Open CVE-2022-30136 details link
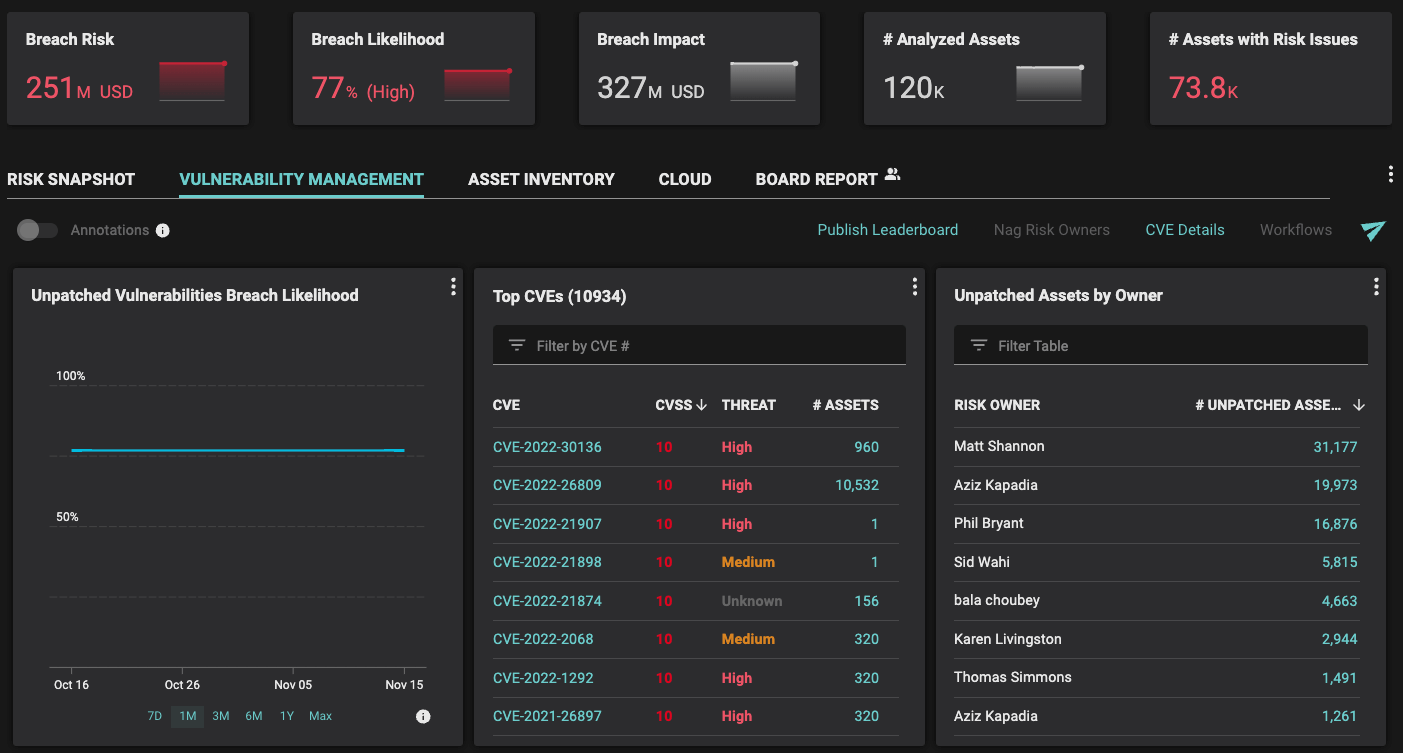This screenshot has width=1403, height=753. click(x=547, y=447)
